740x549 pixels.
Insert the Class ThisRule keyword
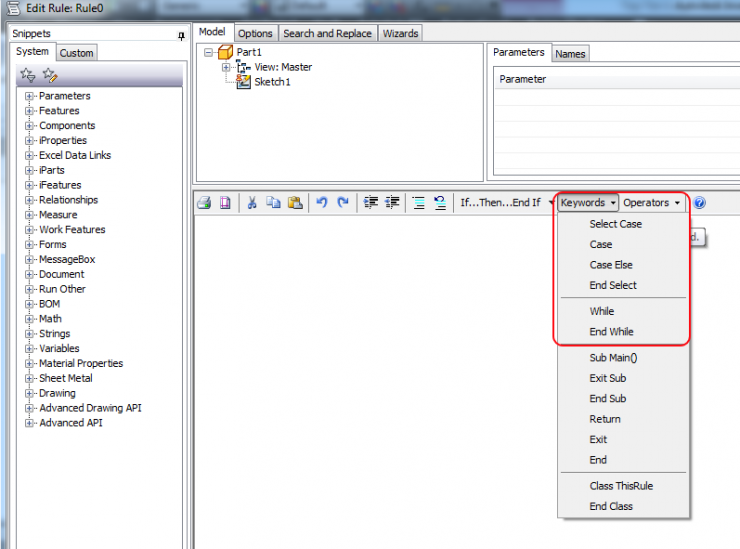tap(621, 486)
